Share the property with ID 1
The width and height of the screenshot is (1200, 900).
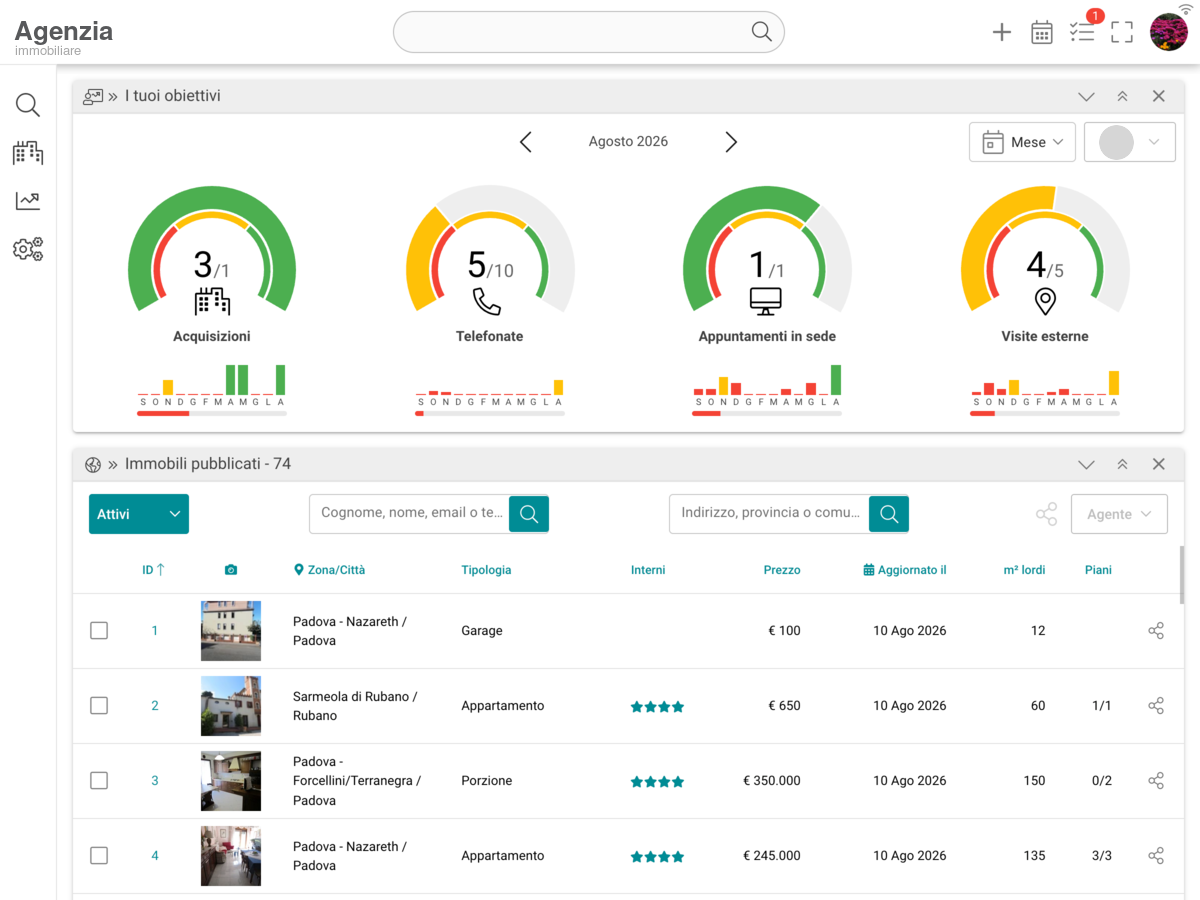1156,631
